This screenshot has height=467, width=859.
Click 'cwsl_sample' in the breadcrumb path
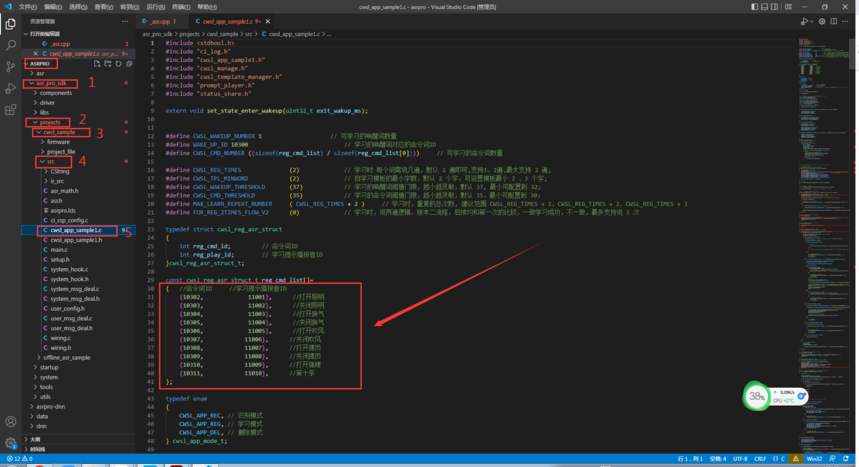tap(222, 34)
